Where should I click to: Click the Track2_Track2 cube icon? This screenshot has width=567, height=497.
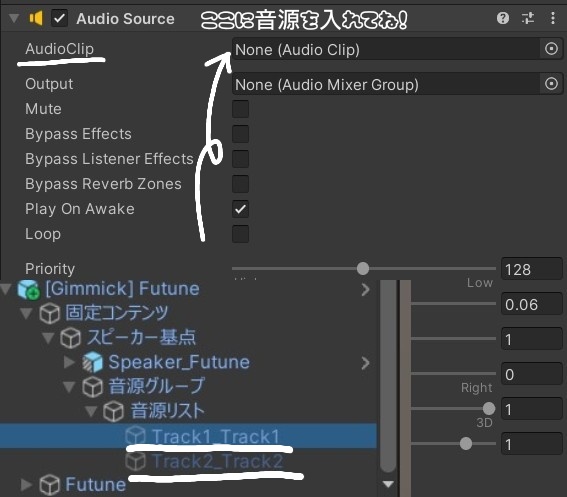136,461
